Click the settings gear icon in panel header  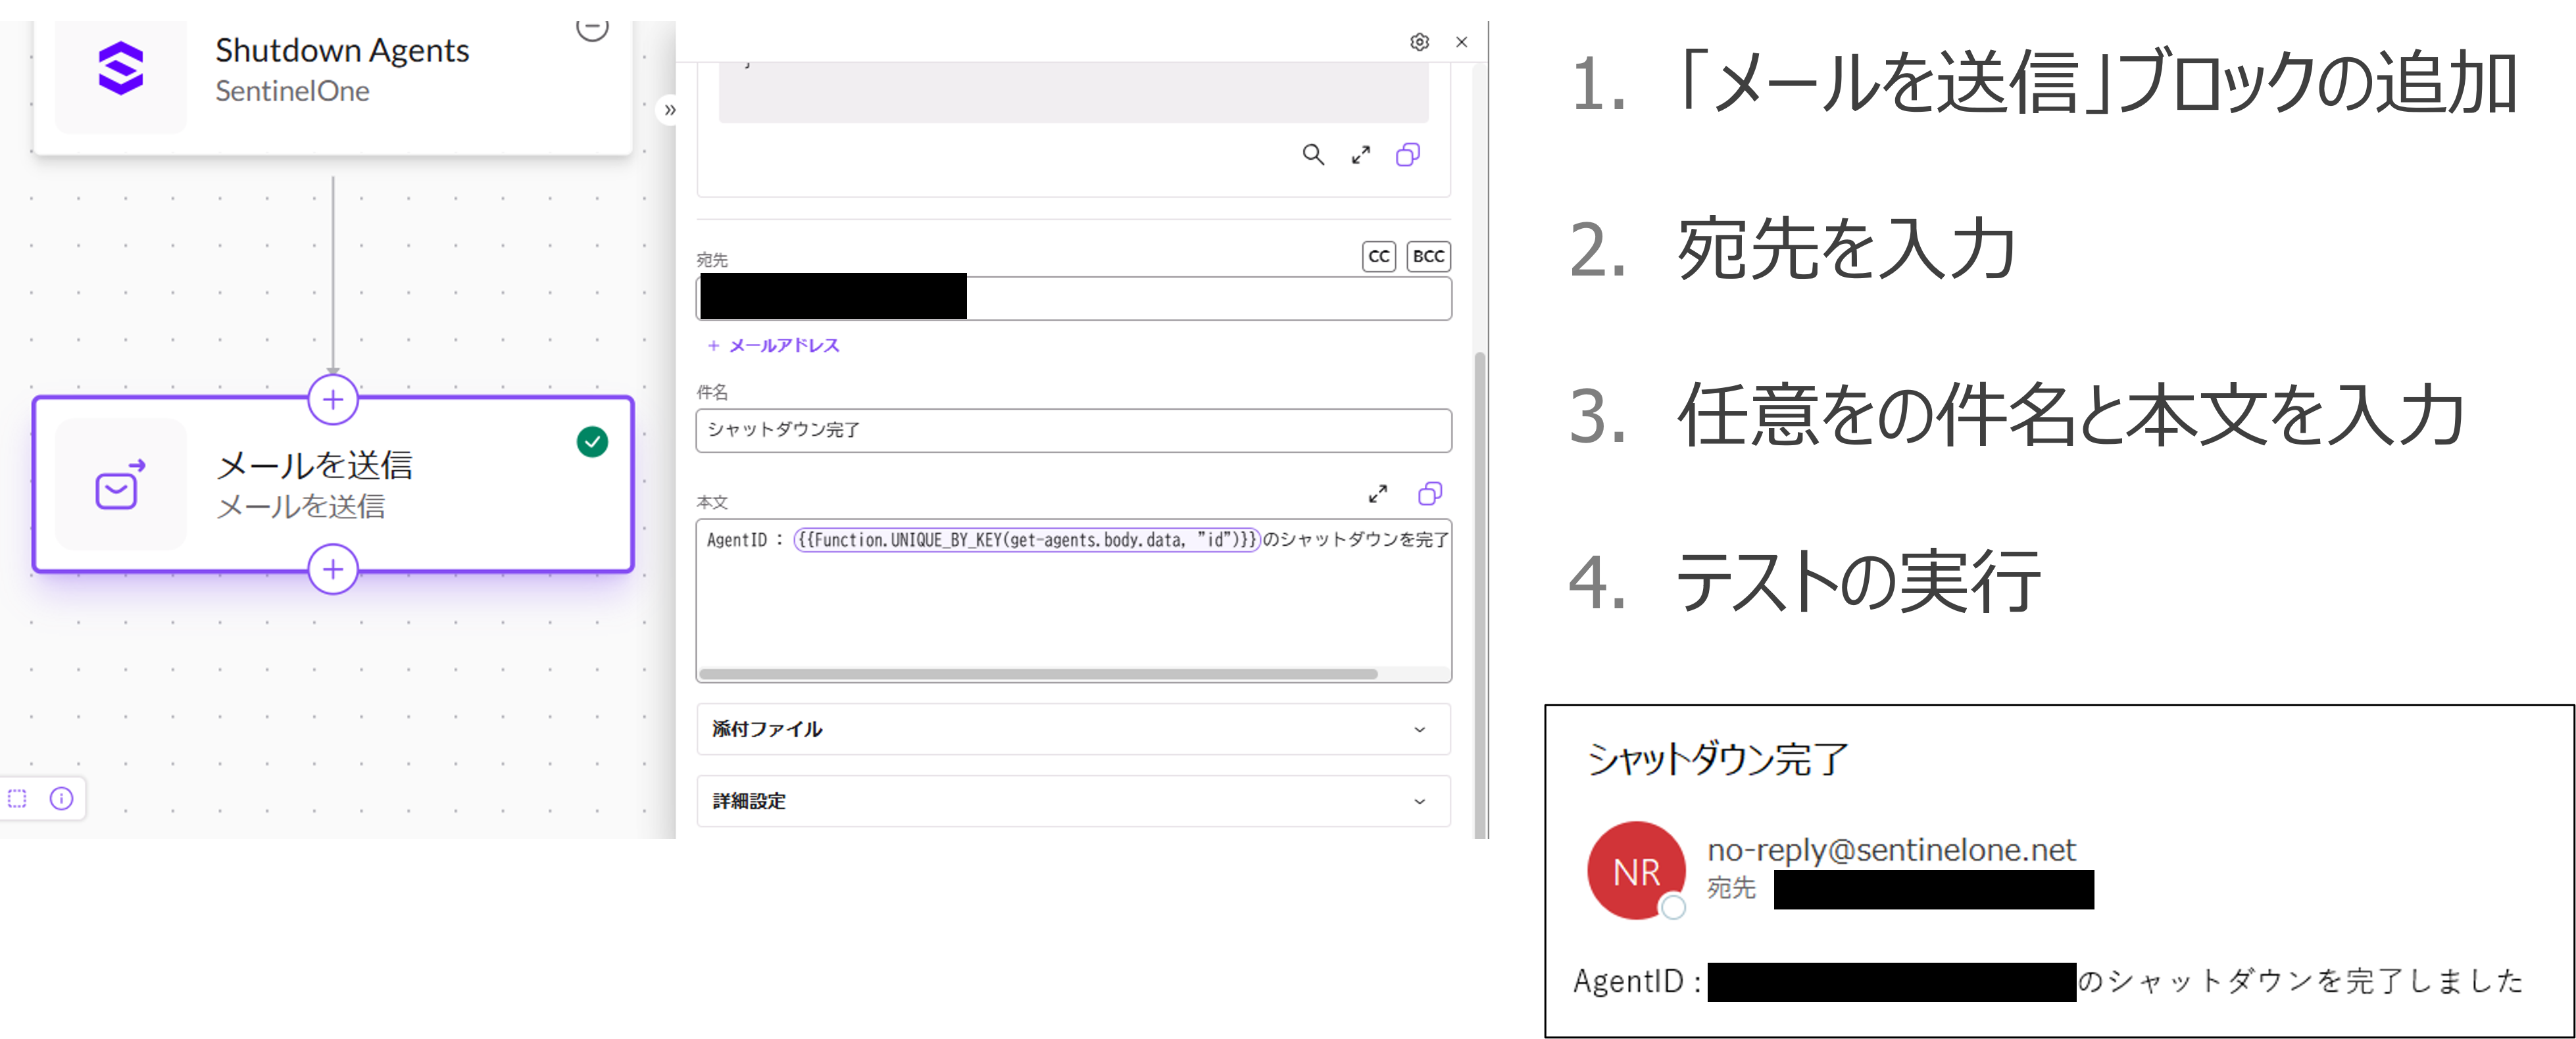click(x=1419, y=42)
